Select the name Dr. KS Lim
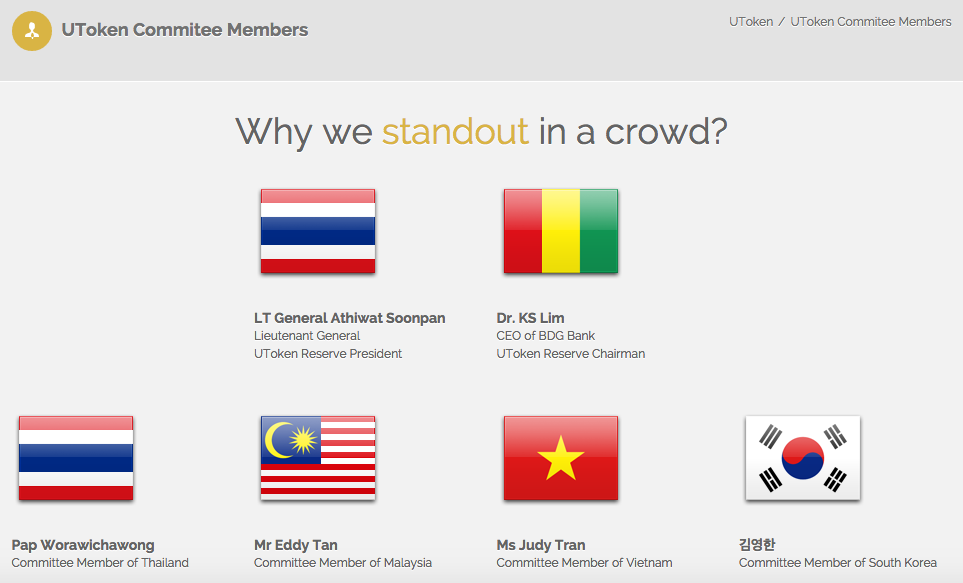963x583 pixels. (x=530, y=318)
